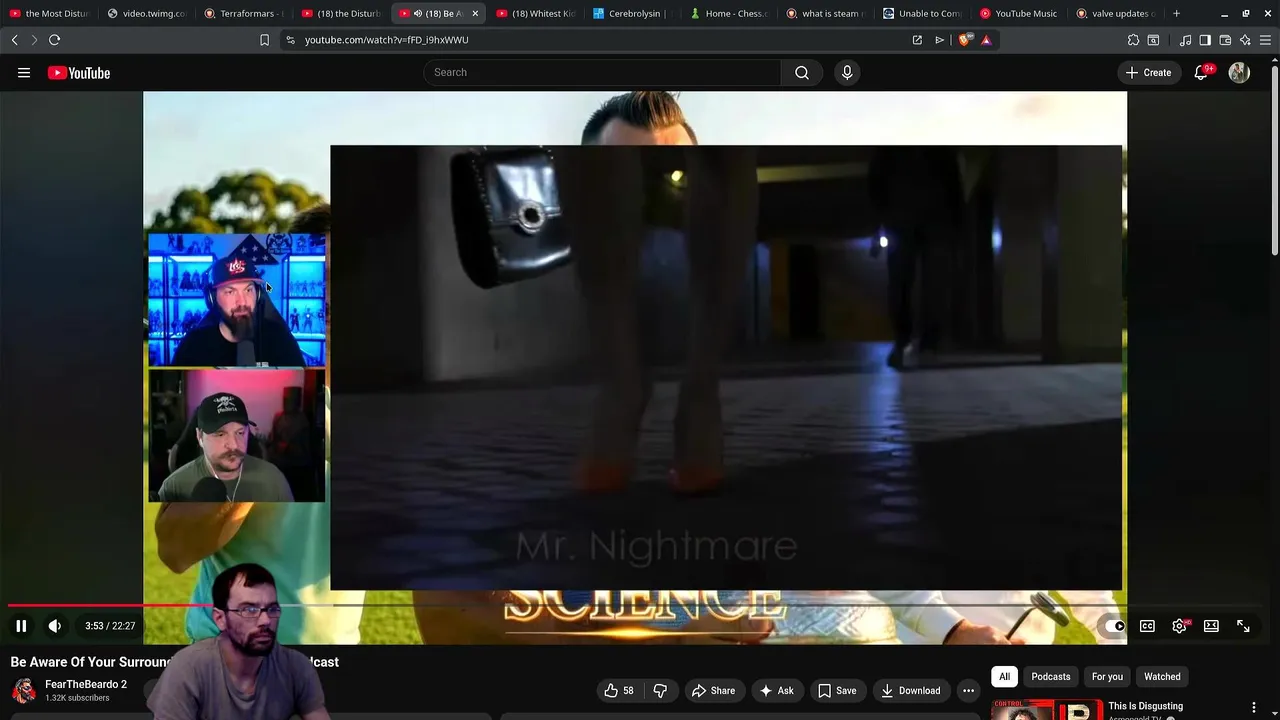Open the video player settings gear

[1180, 626]
